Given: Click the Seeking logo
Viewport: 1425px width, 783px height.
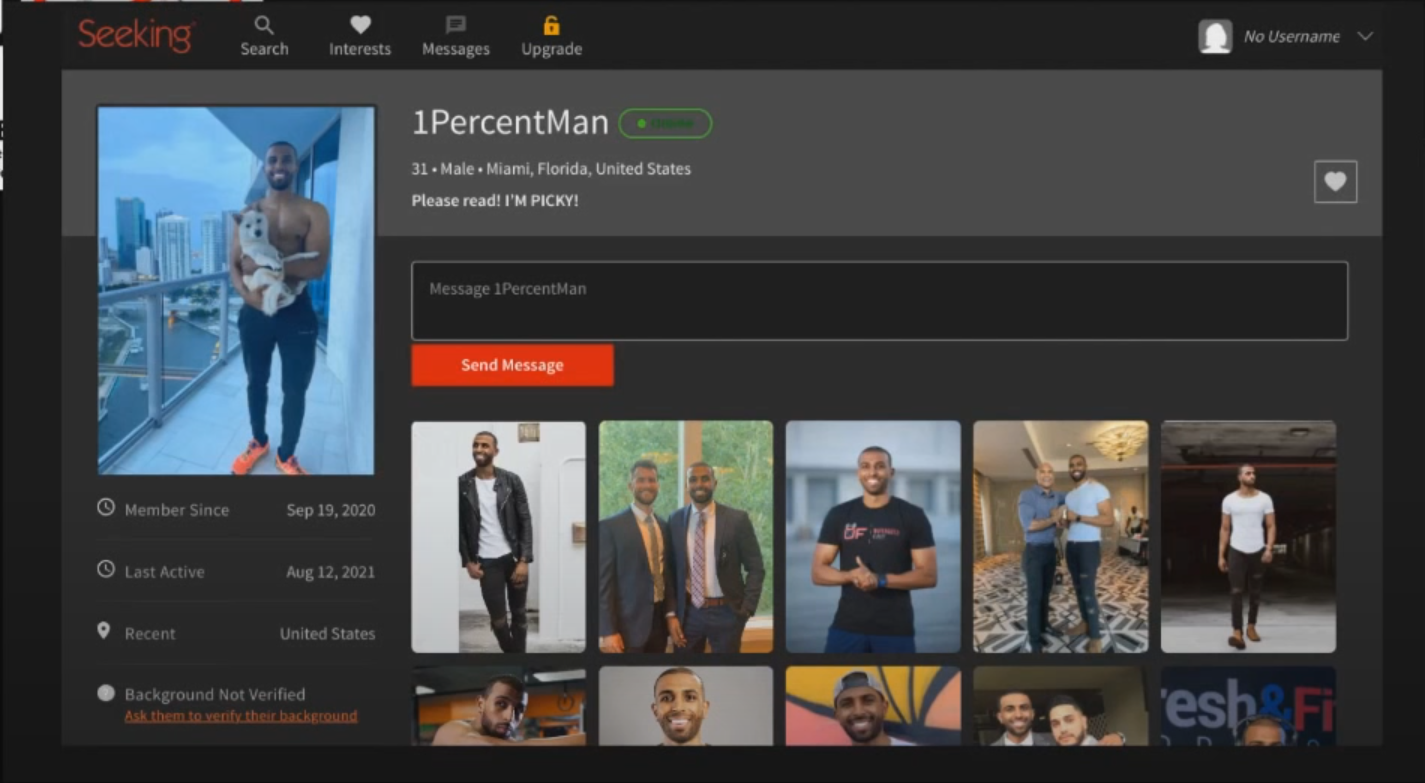Looking at the screenshot, I should [136, 35].
